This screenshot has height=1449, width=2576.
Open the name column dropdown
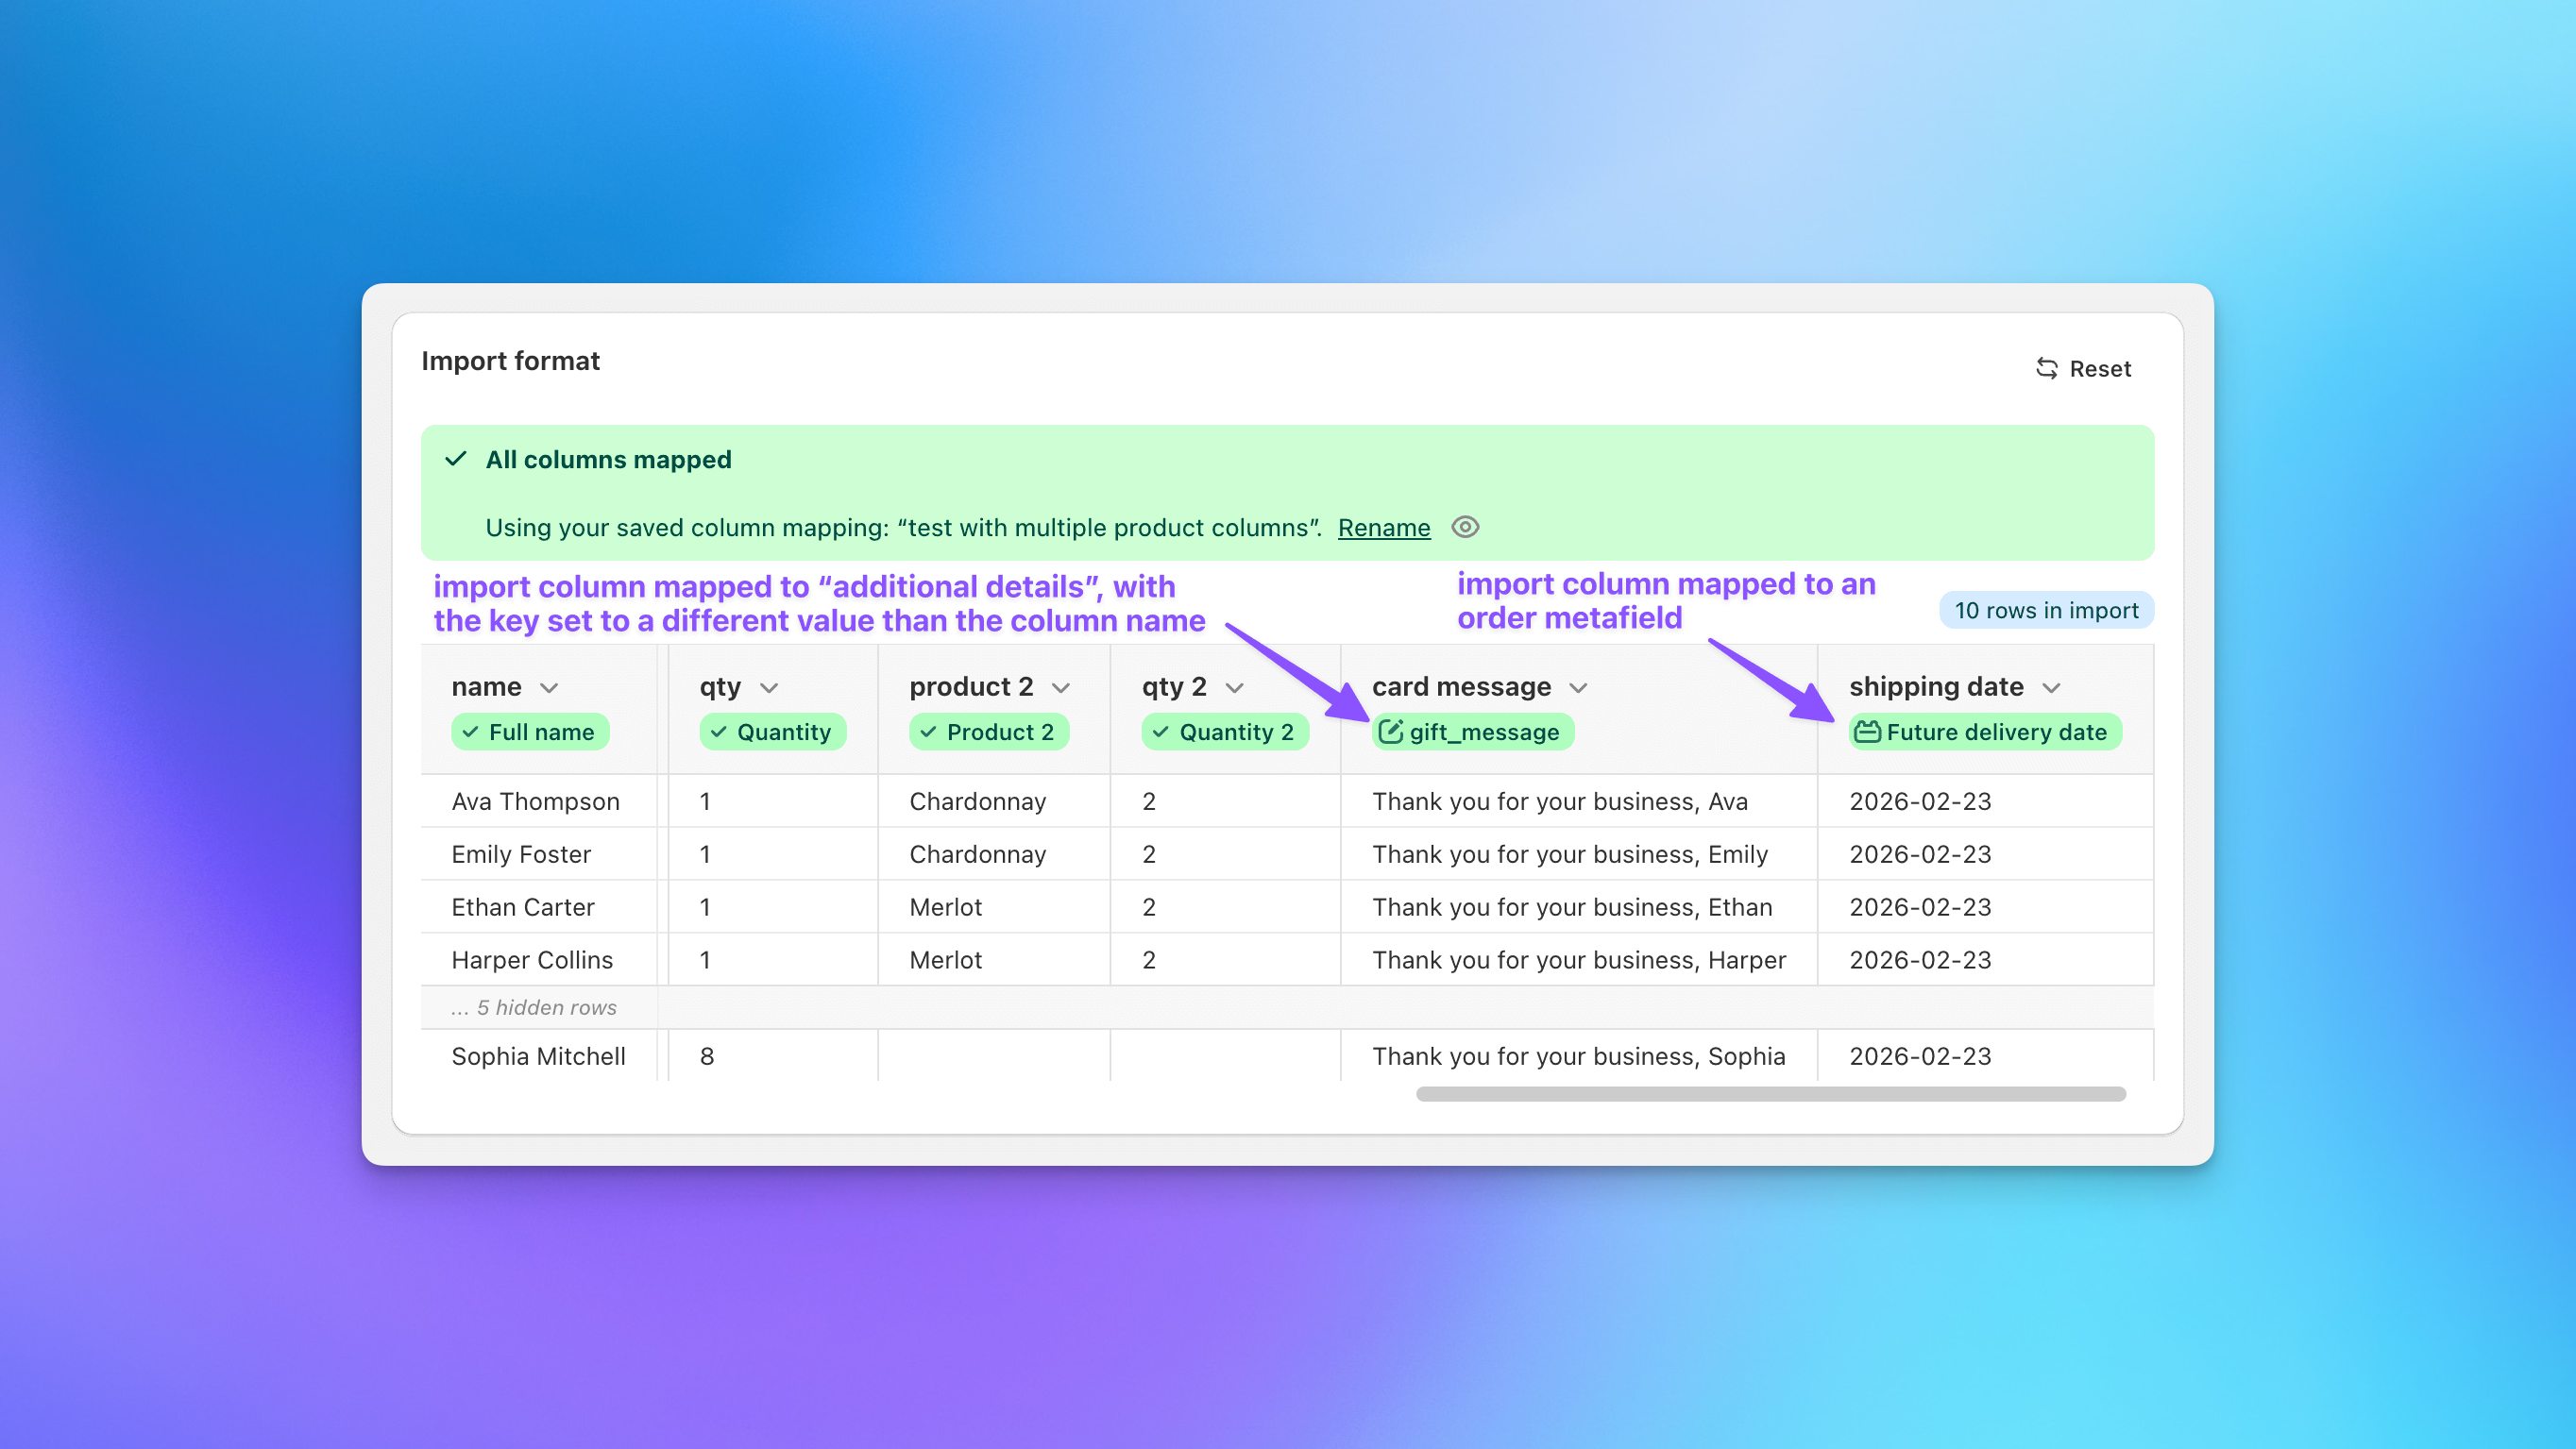[548, 687]
